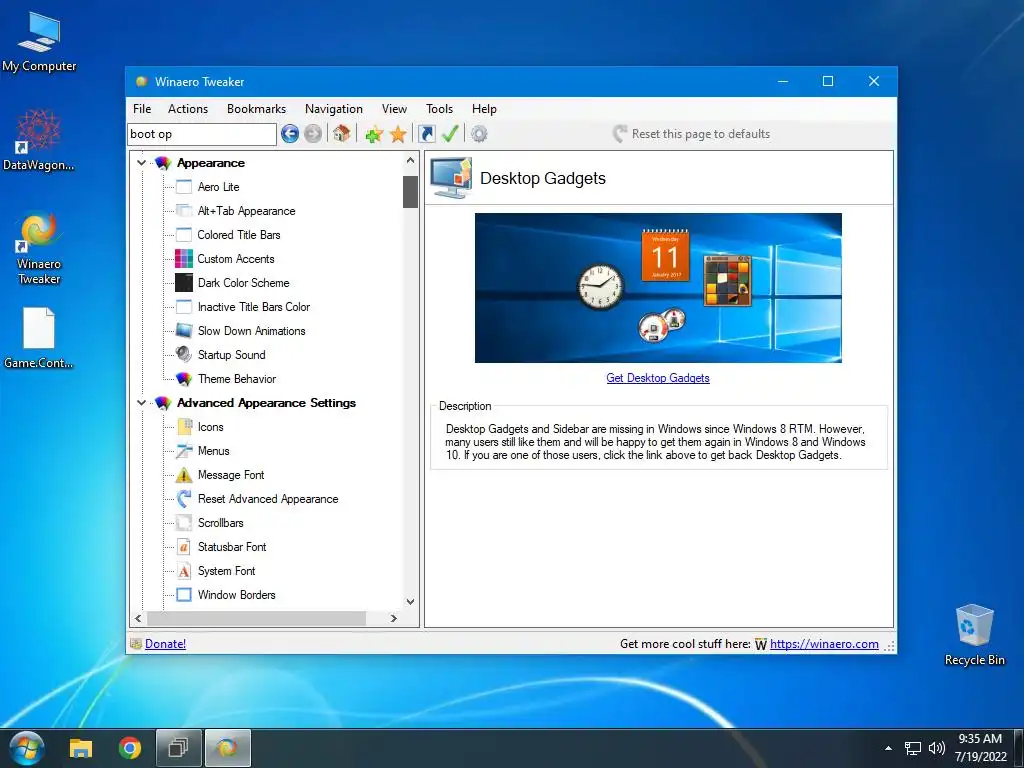Click the Windows Start orb
Image resolution: width=1024 pixels, height=768 pixels.
coord(26,748)
